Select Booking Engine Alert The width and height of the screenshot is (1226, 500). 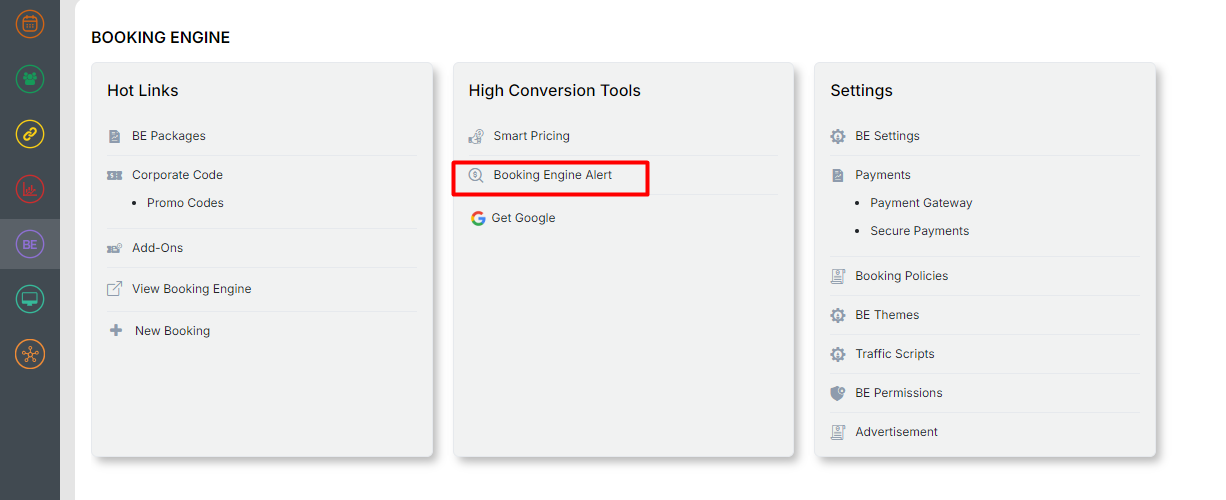[552, 175]
